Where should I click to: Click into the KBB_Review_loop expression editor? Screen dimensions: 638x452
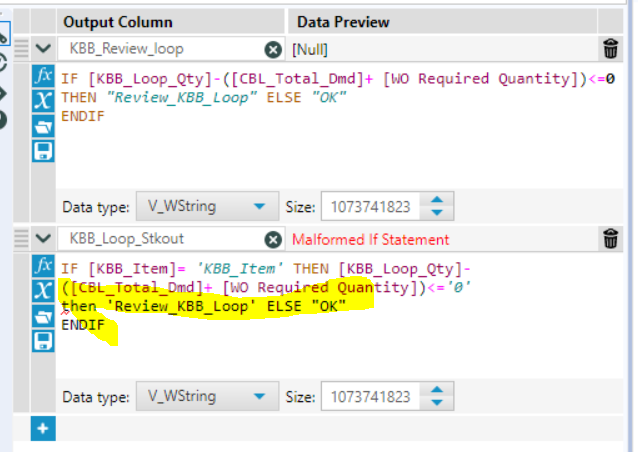click(339, 126)
